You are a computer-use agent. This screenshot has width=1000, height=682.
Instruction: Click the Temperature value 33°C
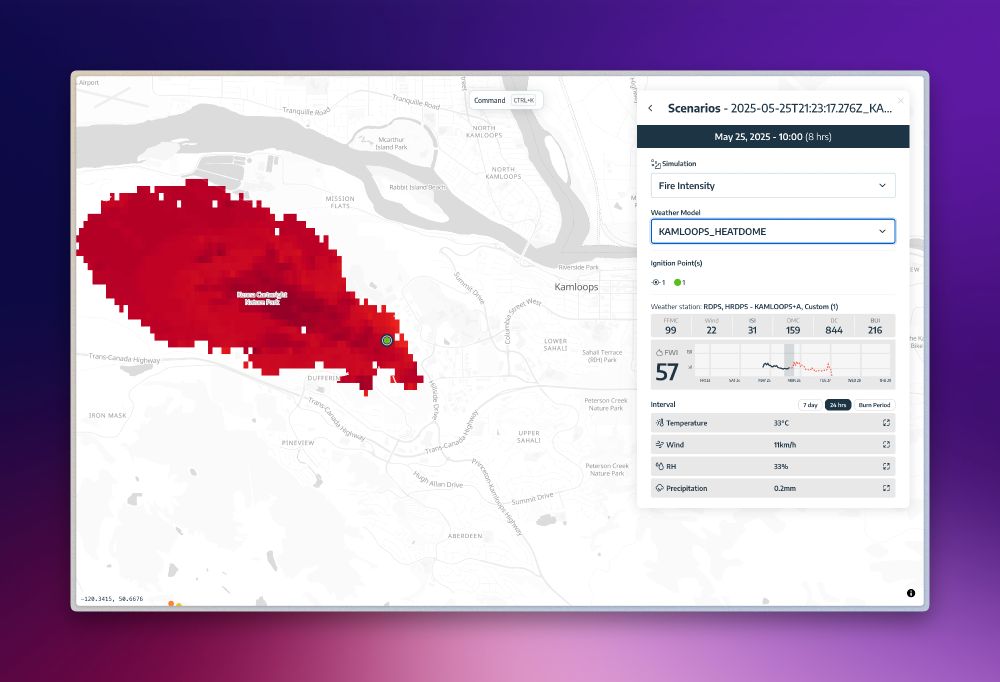point(782,423)
